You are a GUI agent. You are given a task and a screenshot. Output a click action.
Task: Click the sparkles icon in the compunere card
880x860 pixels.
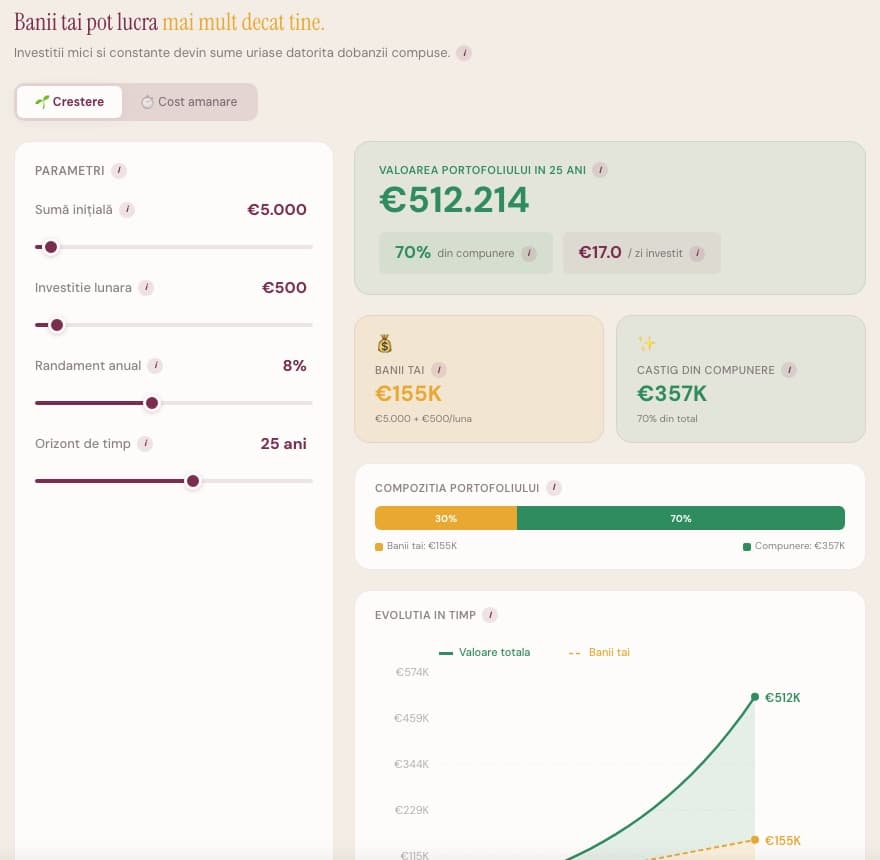646,342
